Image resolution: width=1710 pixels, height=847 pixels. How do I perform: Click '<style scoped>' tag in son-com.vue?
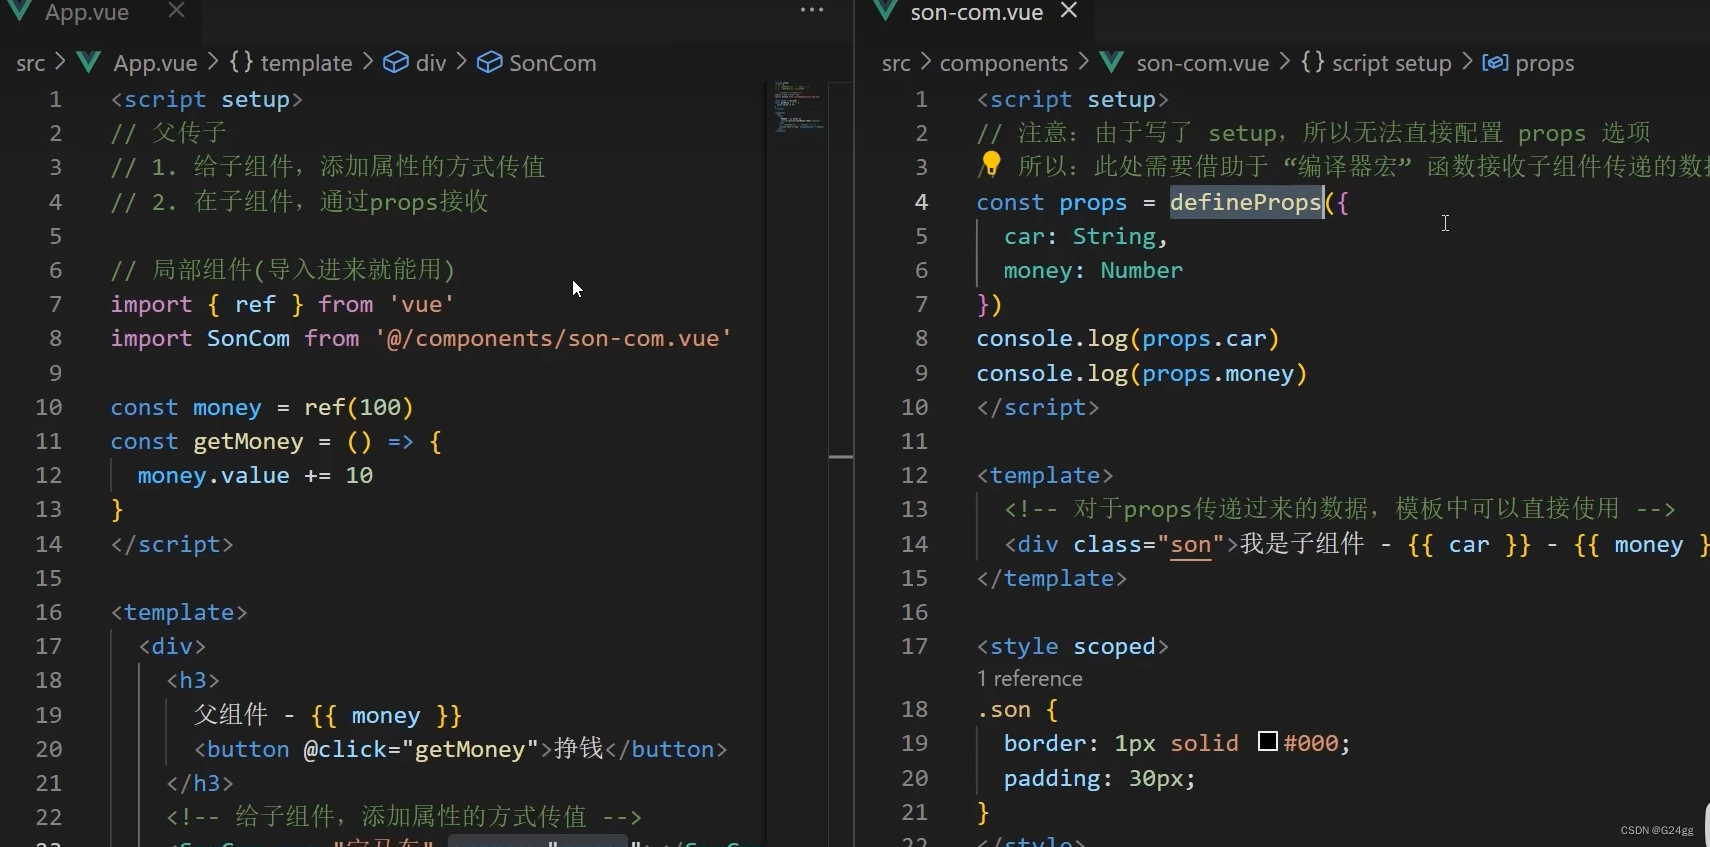(x=1073, y=646)
